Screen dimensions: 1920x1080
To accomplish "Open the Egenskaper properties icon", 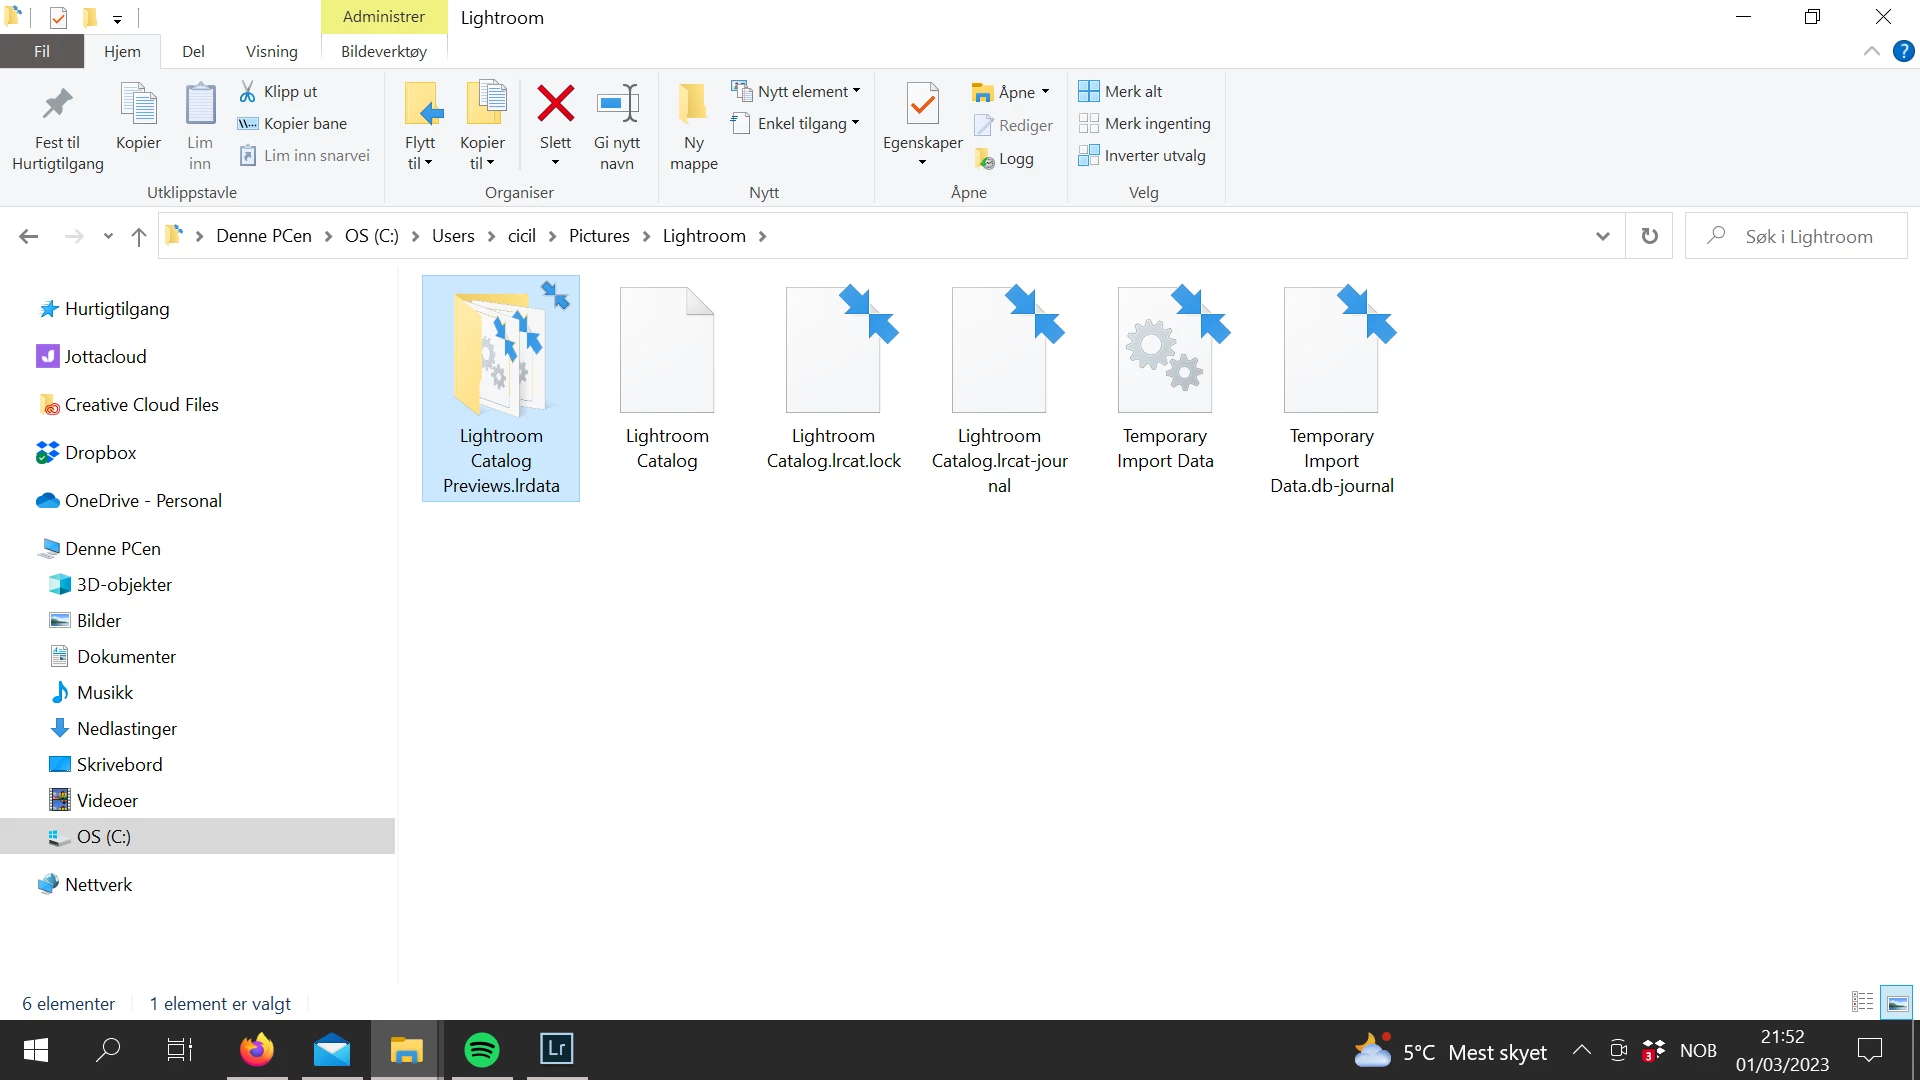I will [922, 104].
